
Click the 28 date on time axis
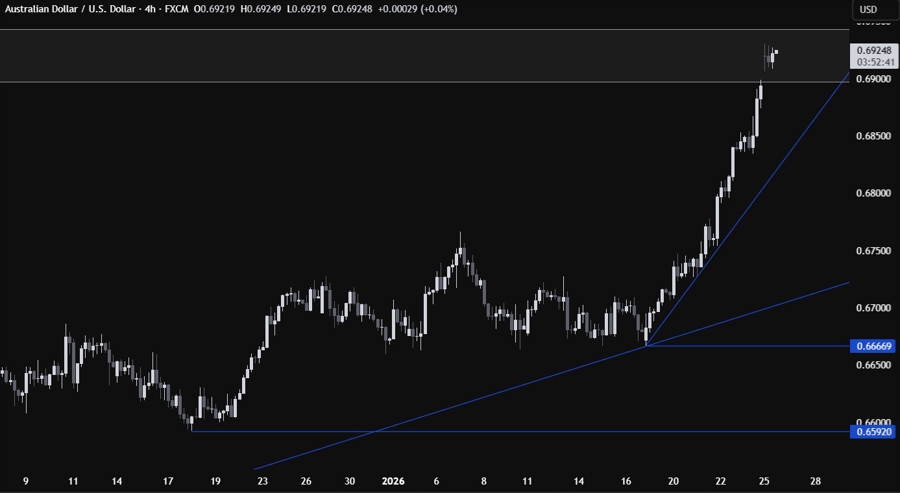pos(815,481)
